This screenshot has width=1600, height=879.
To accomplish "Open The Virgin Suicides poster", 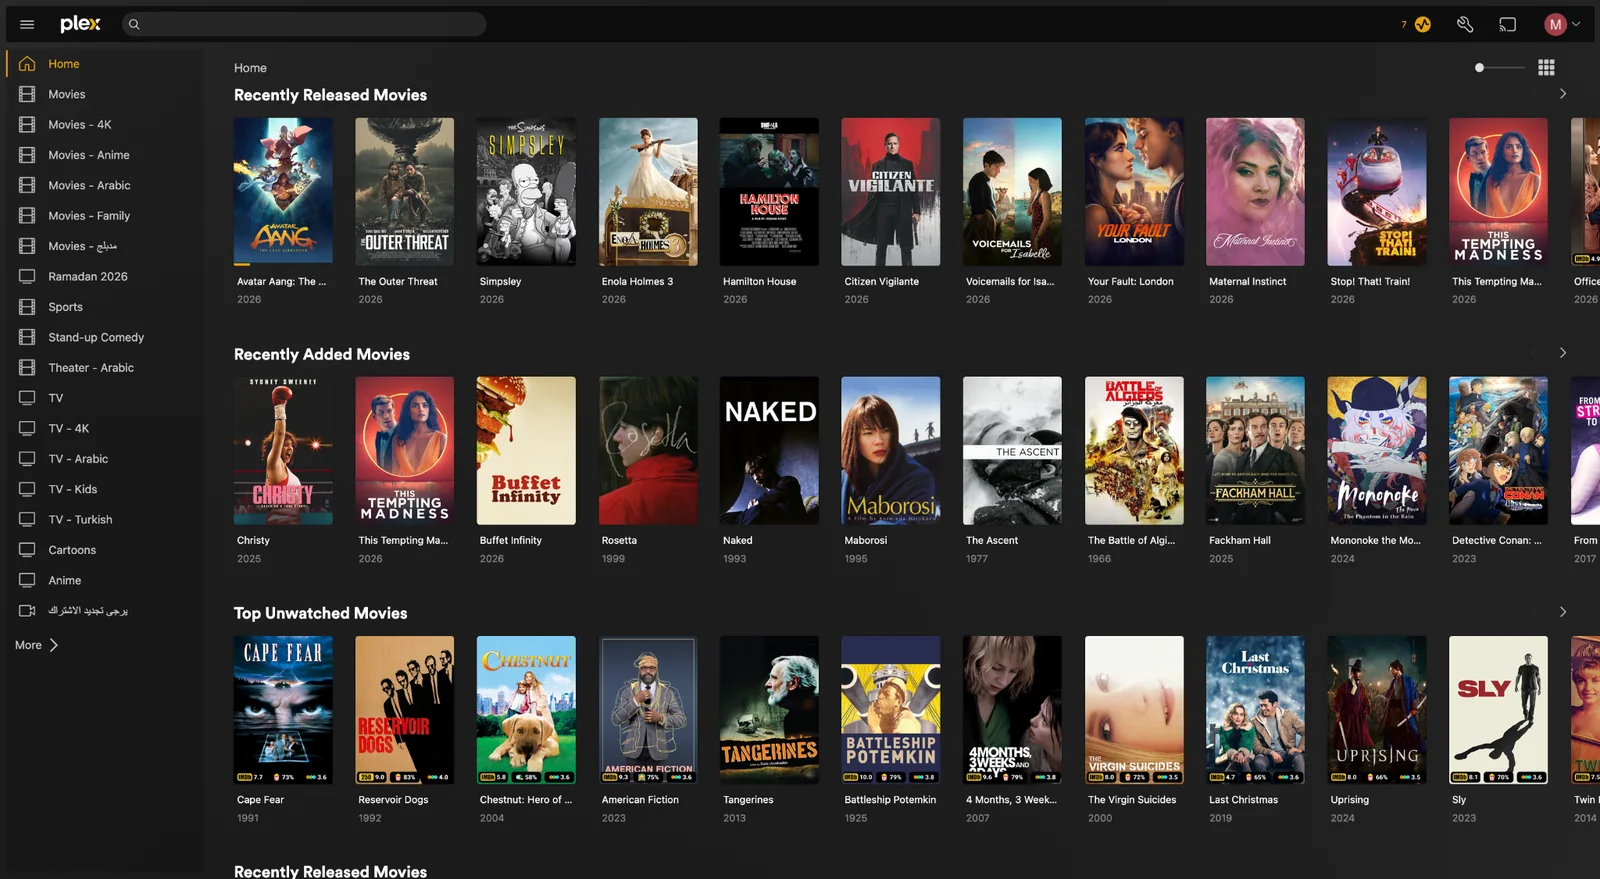I will pos(1134,710).
